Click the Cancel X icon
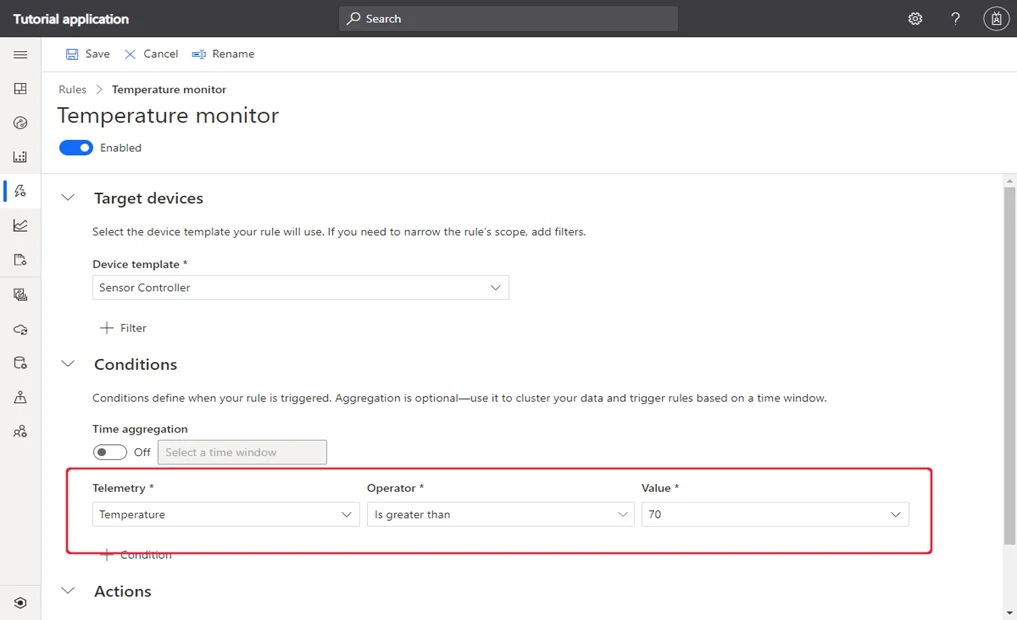 pyautogui.click(x=130, y=54)
